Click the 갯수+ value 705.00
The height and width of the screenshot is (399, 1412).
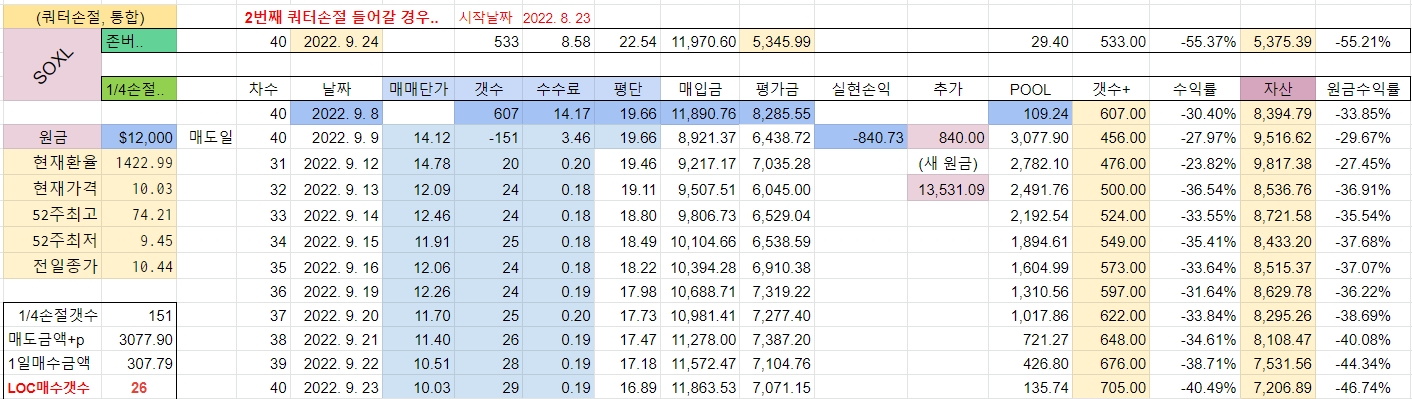(1112, 388)
